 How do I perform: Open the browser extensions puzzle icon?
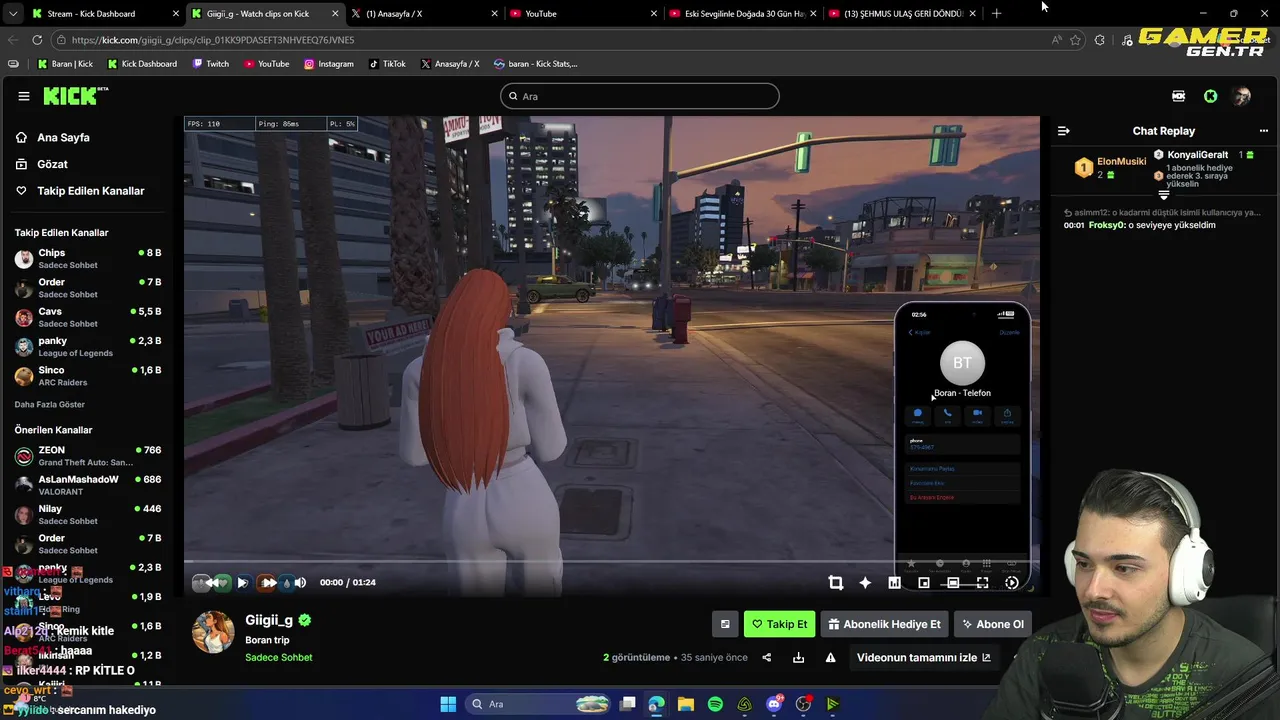(1100, 40)
